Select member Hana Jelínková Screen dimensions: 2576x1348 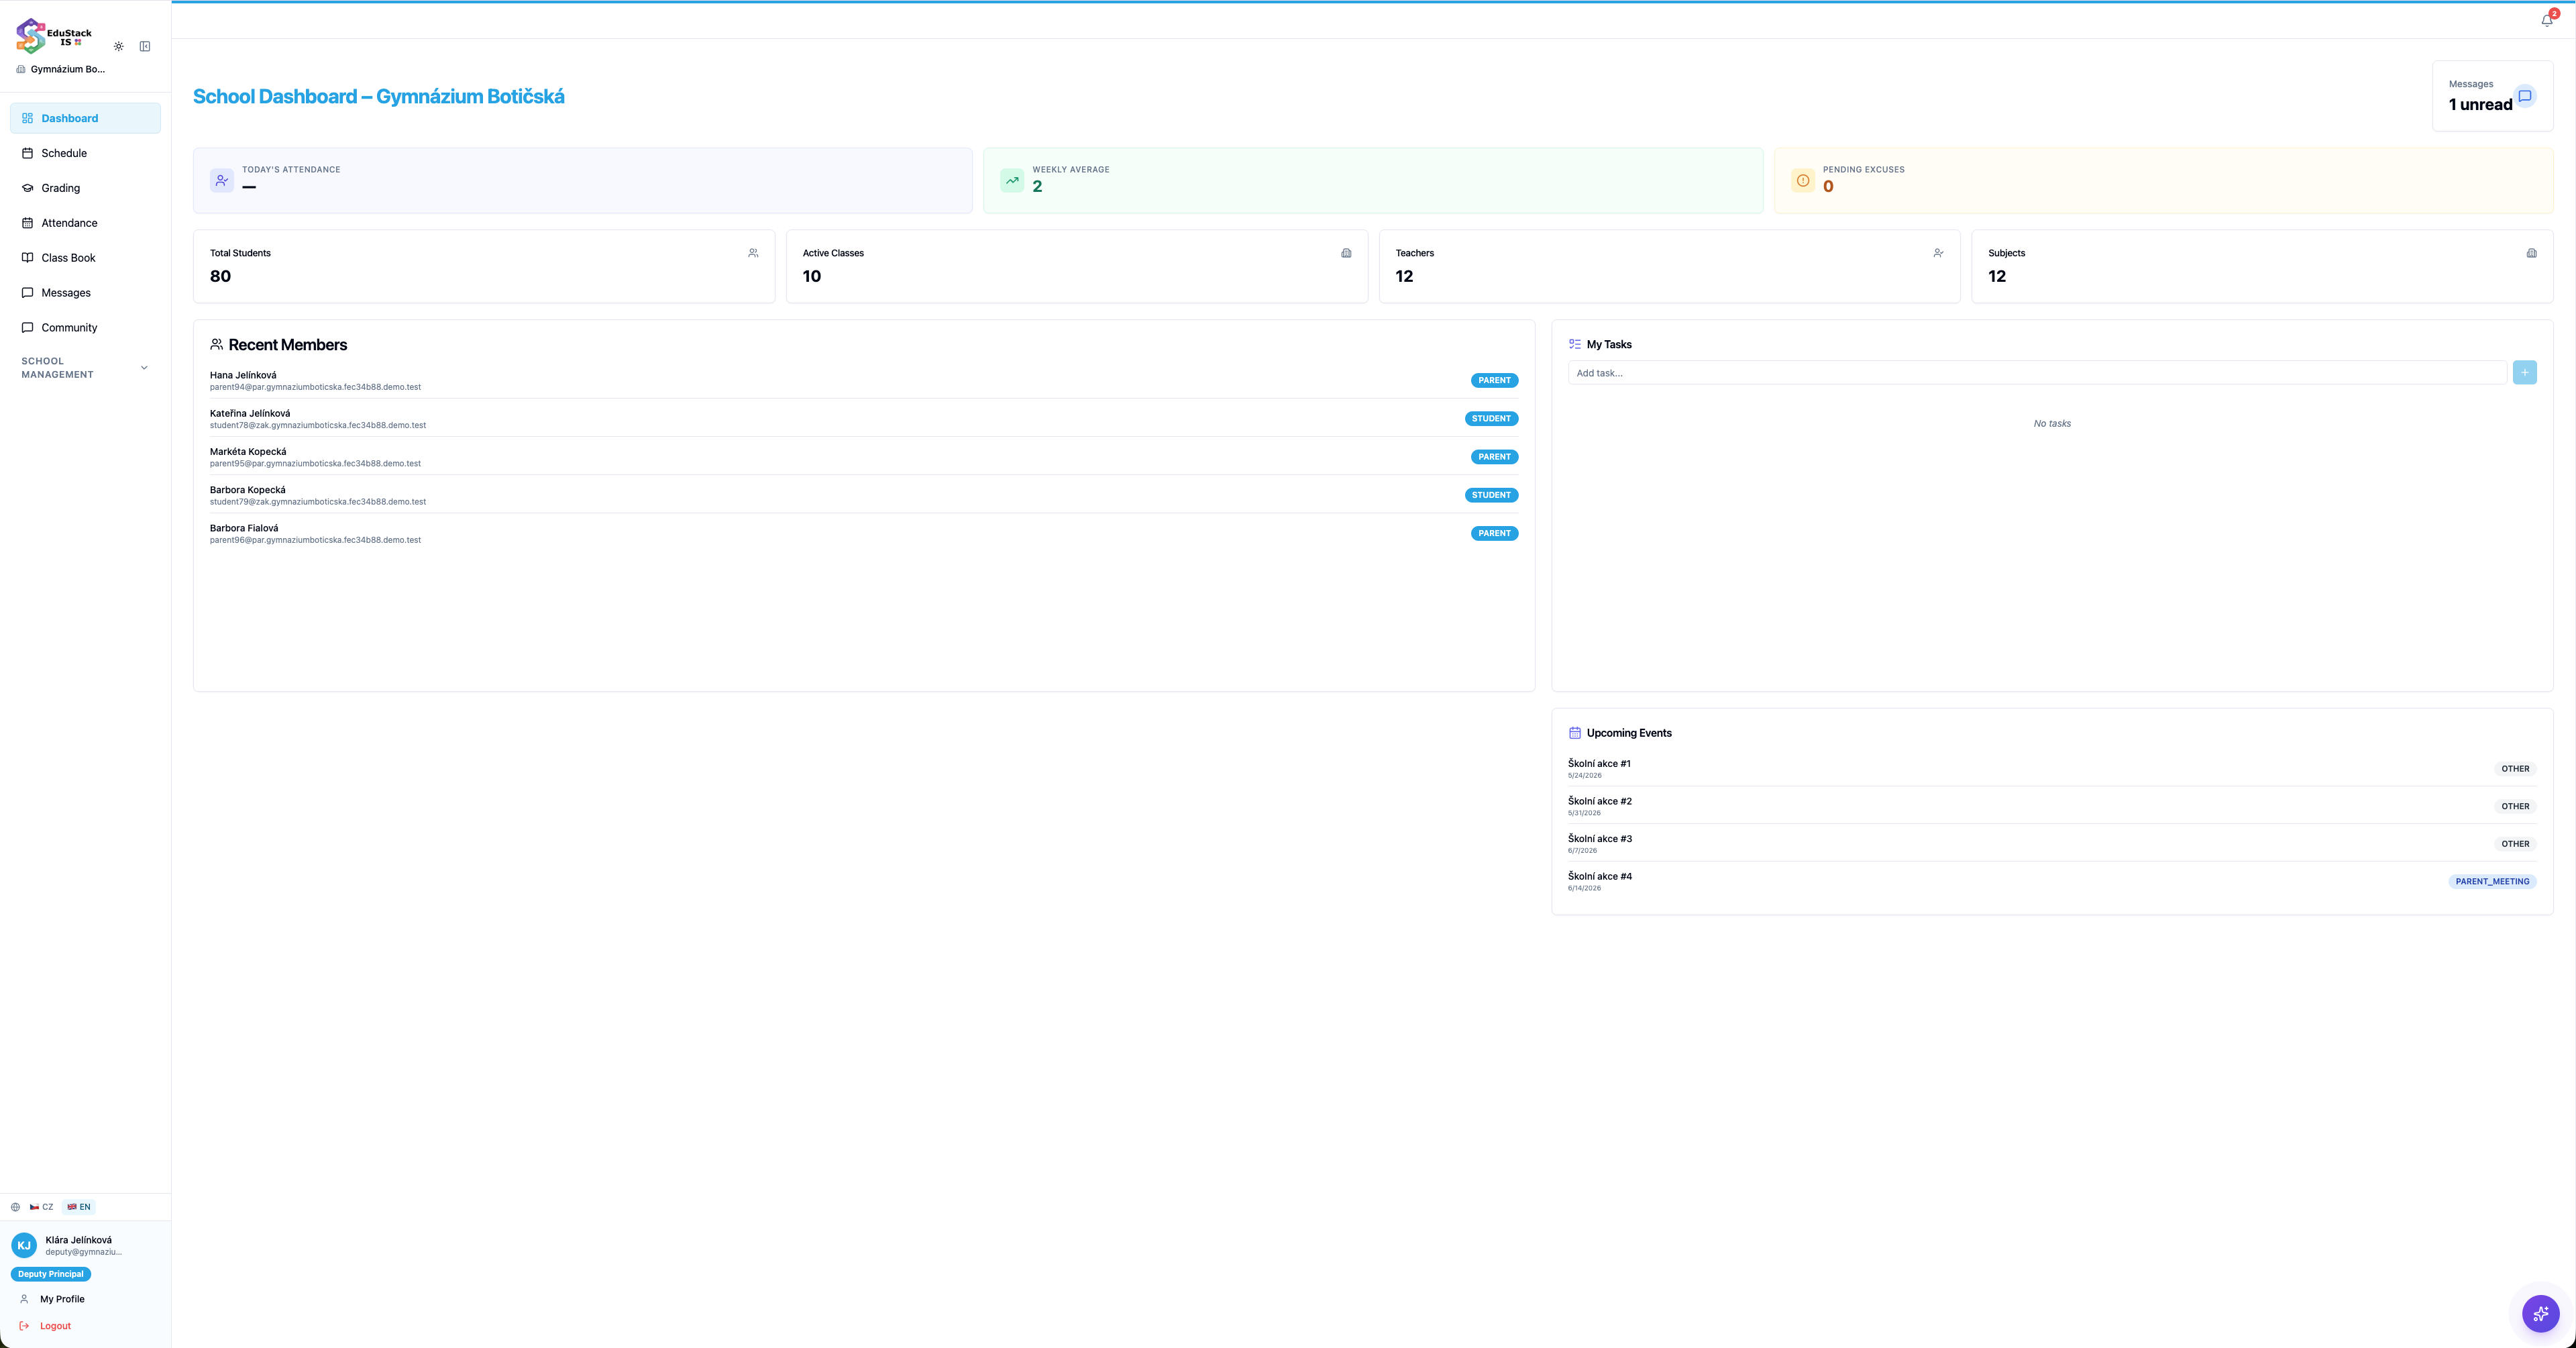click(864, 380)
